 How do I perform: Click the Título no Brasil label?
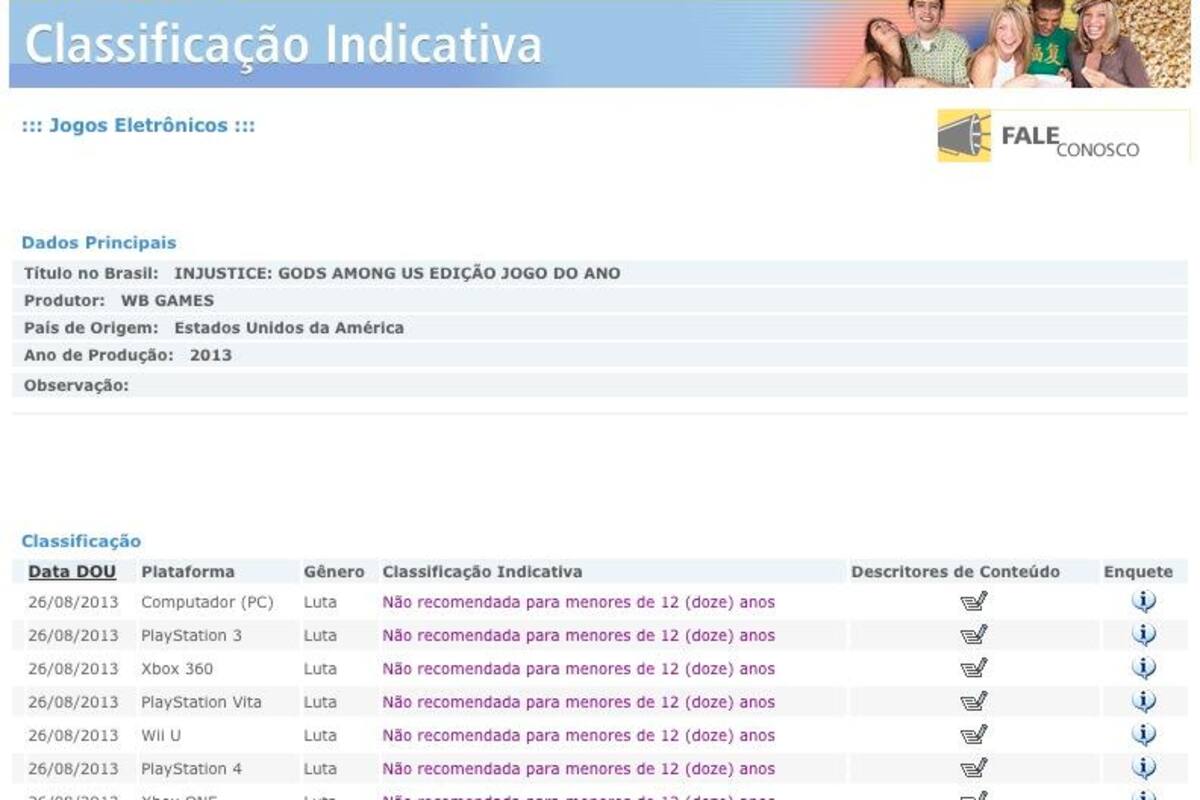(x=91, y=273)
